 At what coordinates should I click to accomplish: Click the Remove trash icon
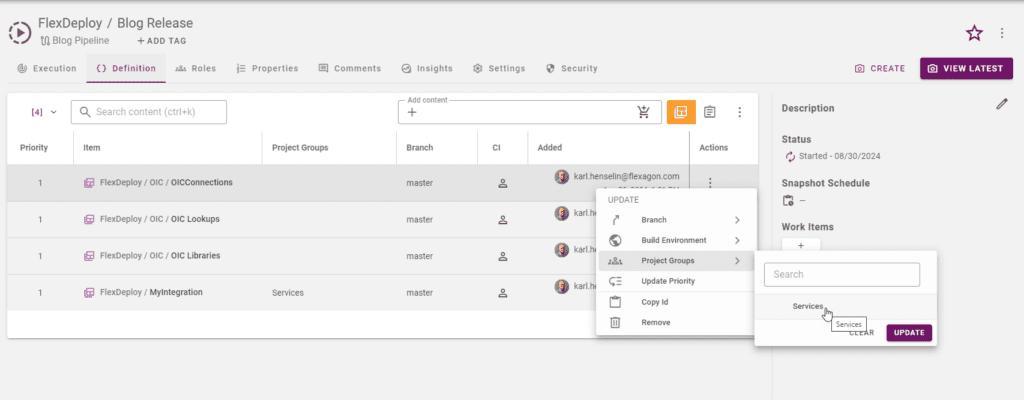615,322
